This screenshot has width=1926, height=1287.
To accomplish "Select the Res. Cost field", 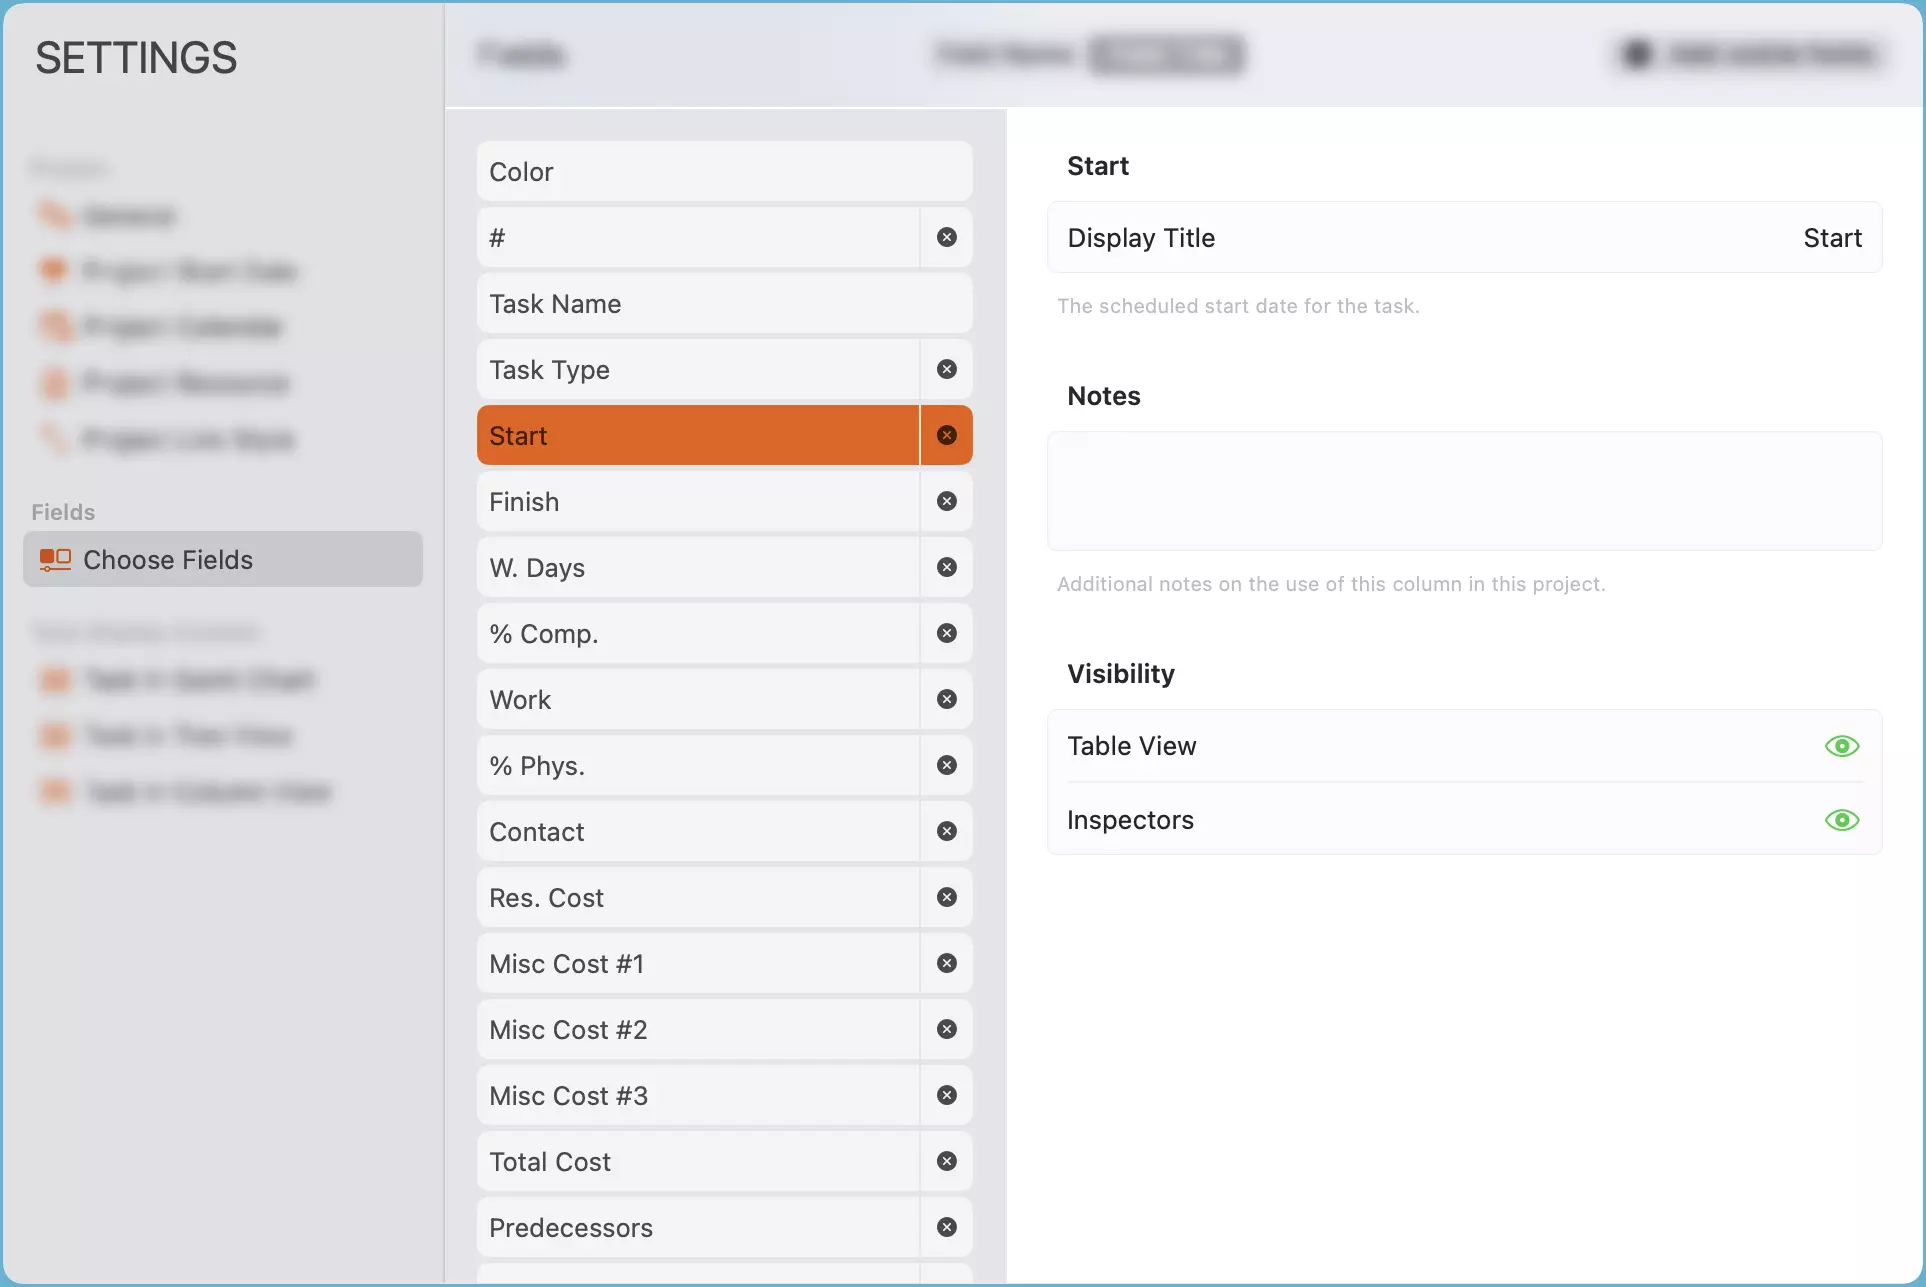I will 697,898.
